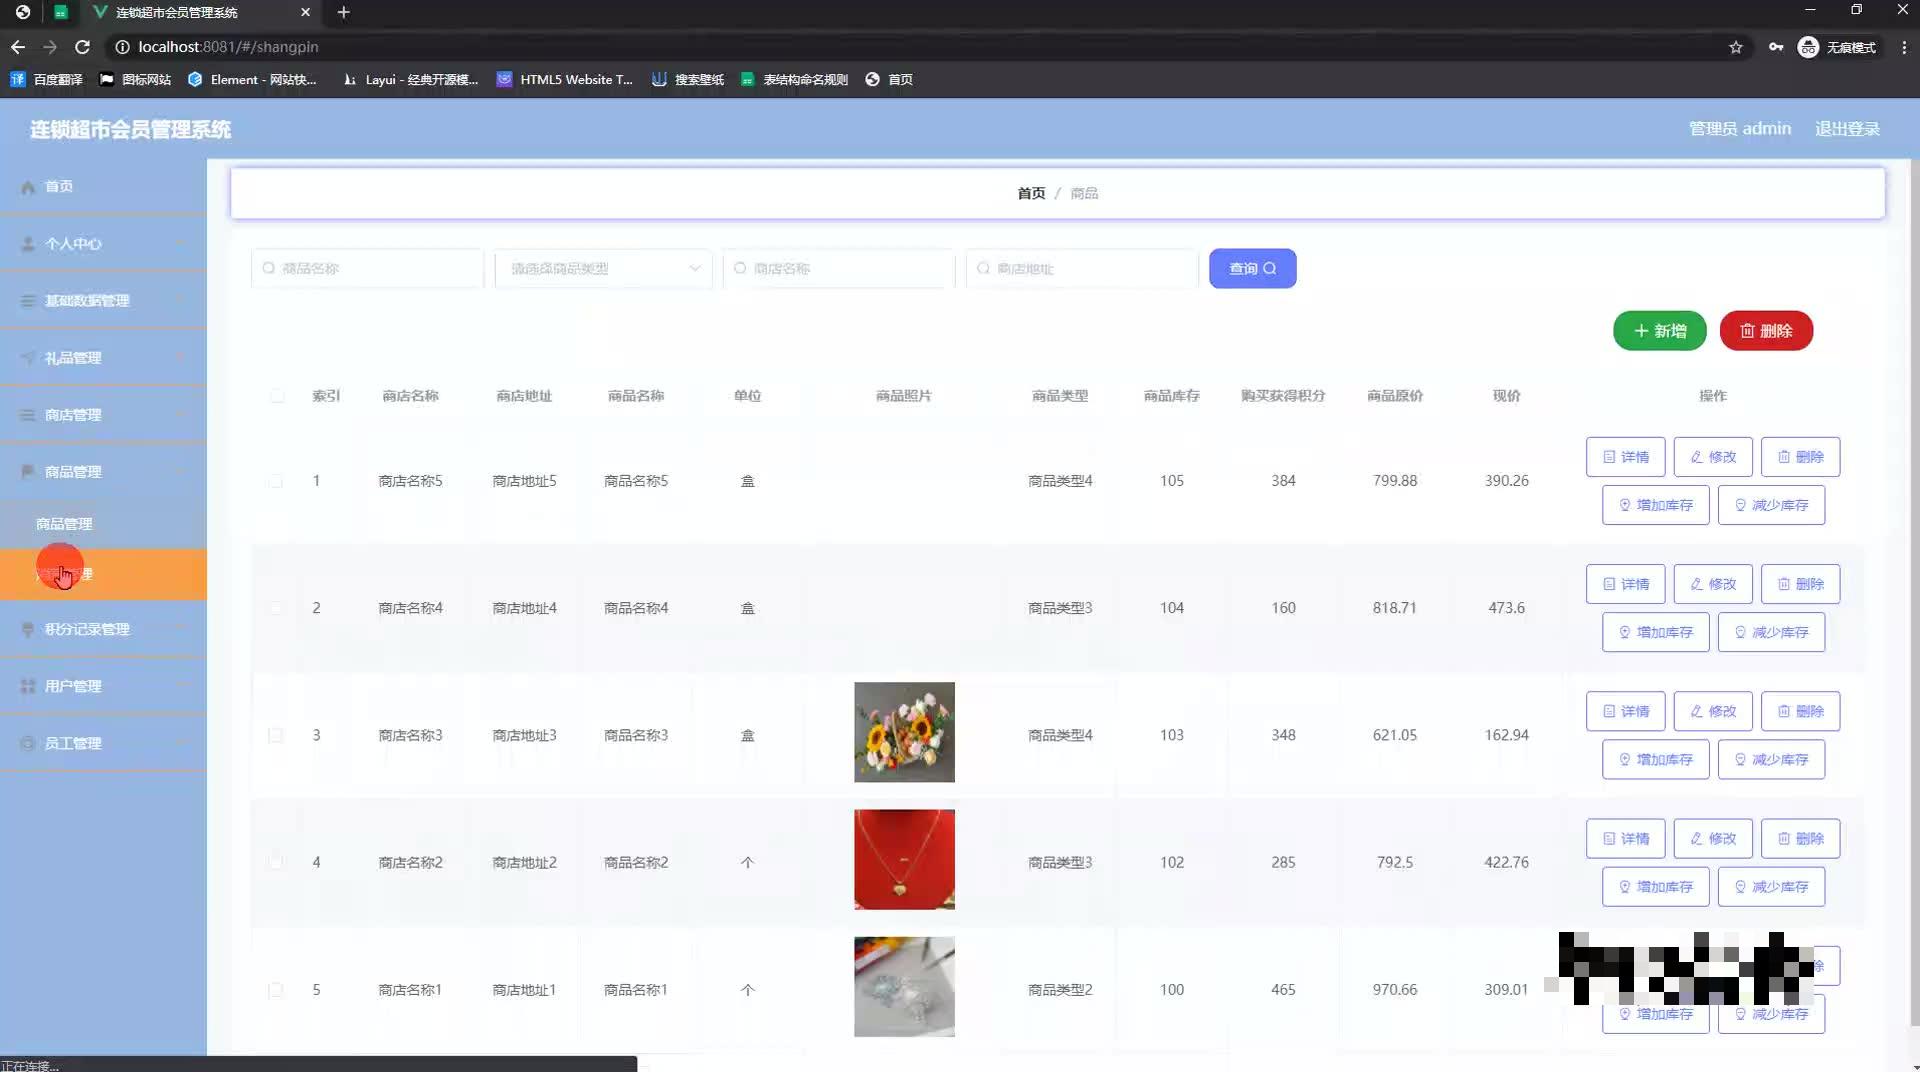
Task: Click the 个人中心 user icon
Action: 28,244
